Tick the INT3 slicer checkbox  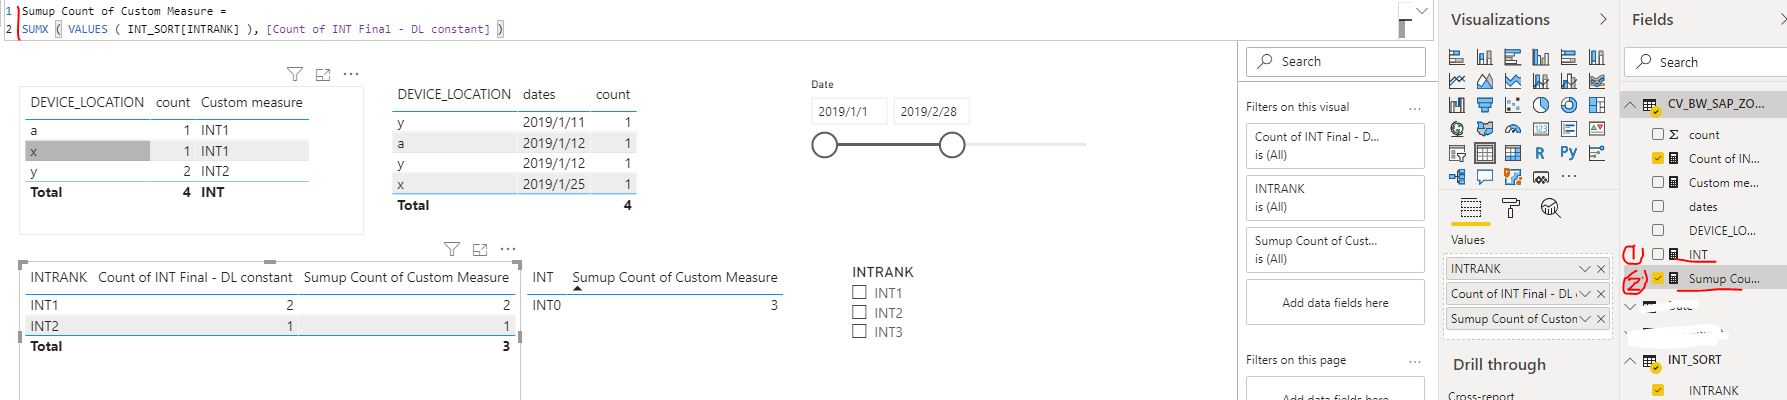click(859, 332)
